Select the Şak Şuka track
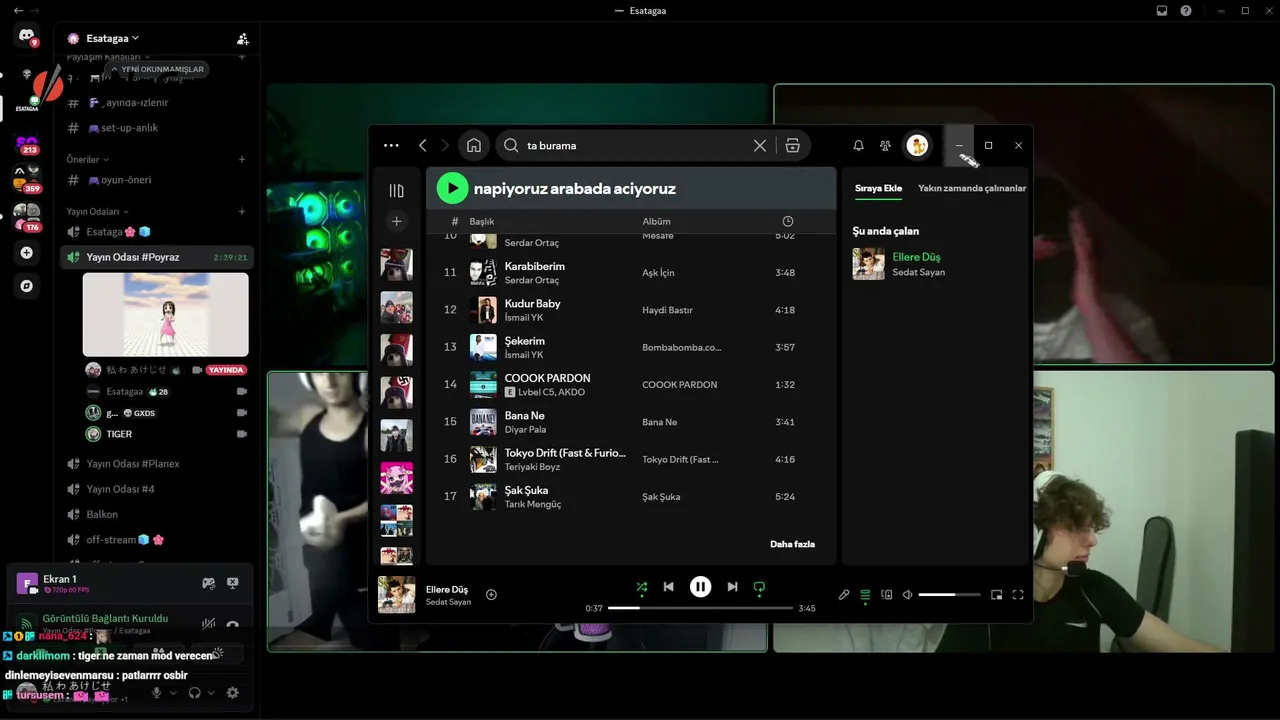This screenshot has width=1280, height=720. tap(631, 497)
